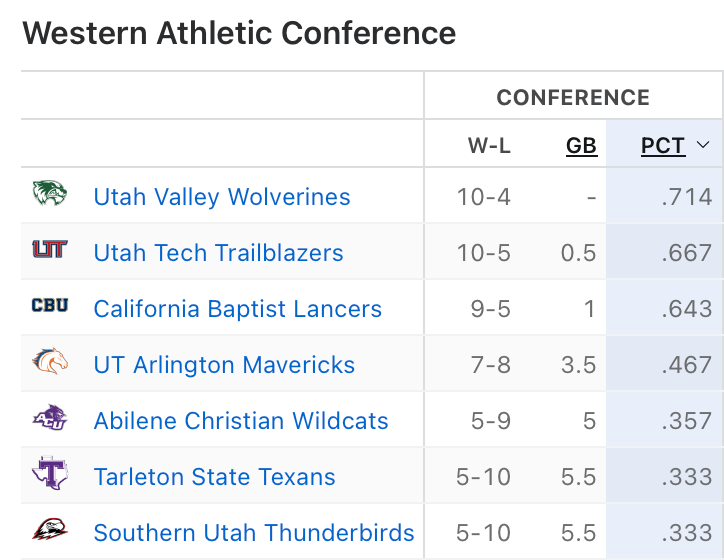Image resolution: width=724 pixels, height=560 pixels.
Task: Click the Utah Valley Wolverines logo
Action: coord(49,194)
